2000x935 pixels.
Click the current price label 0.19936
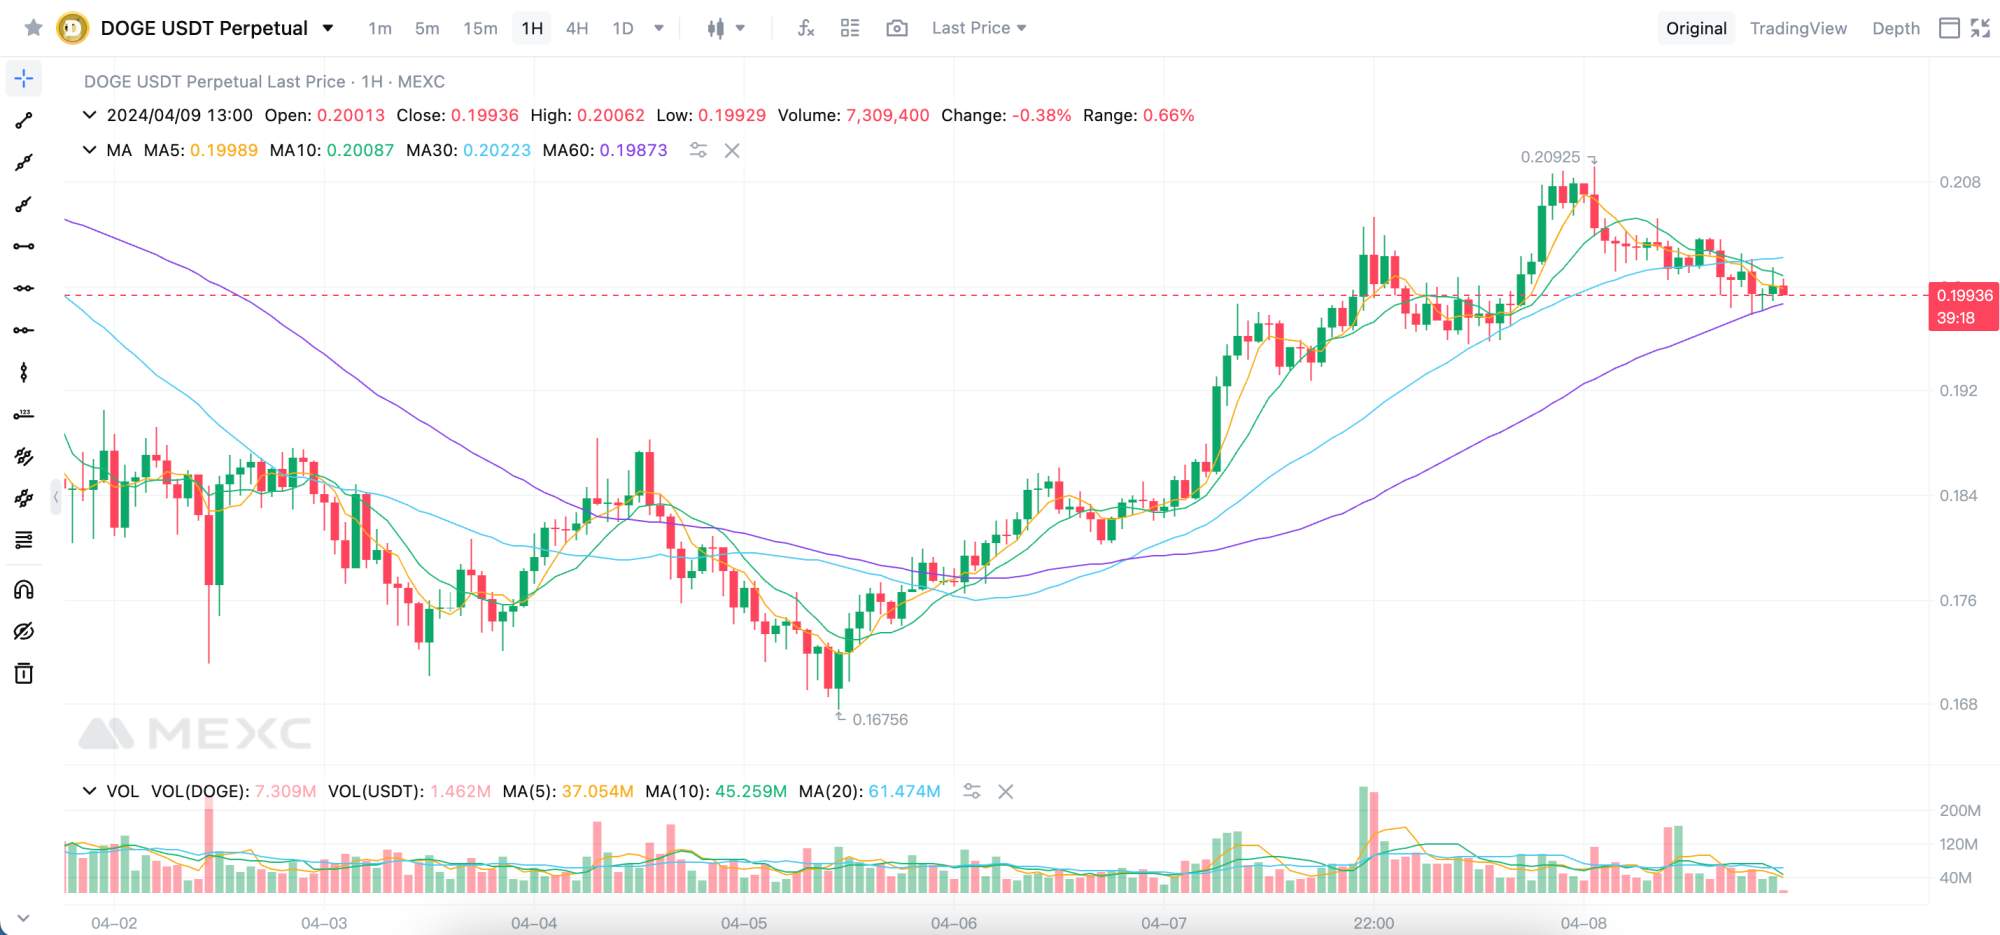(1964, 295)
